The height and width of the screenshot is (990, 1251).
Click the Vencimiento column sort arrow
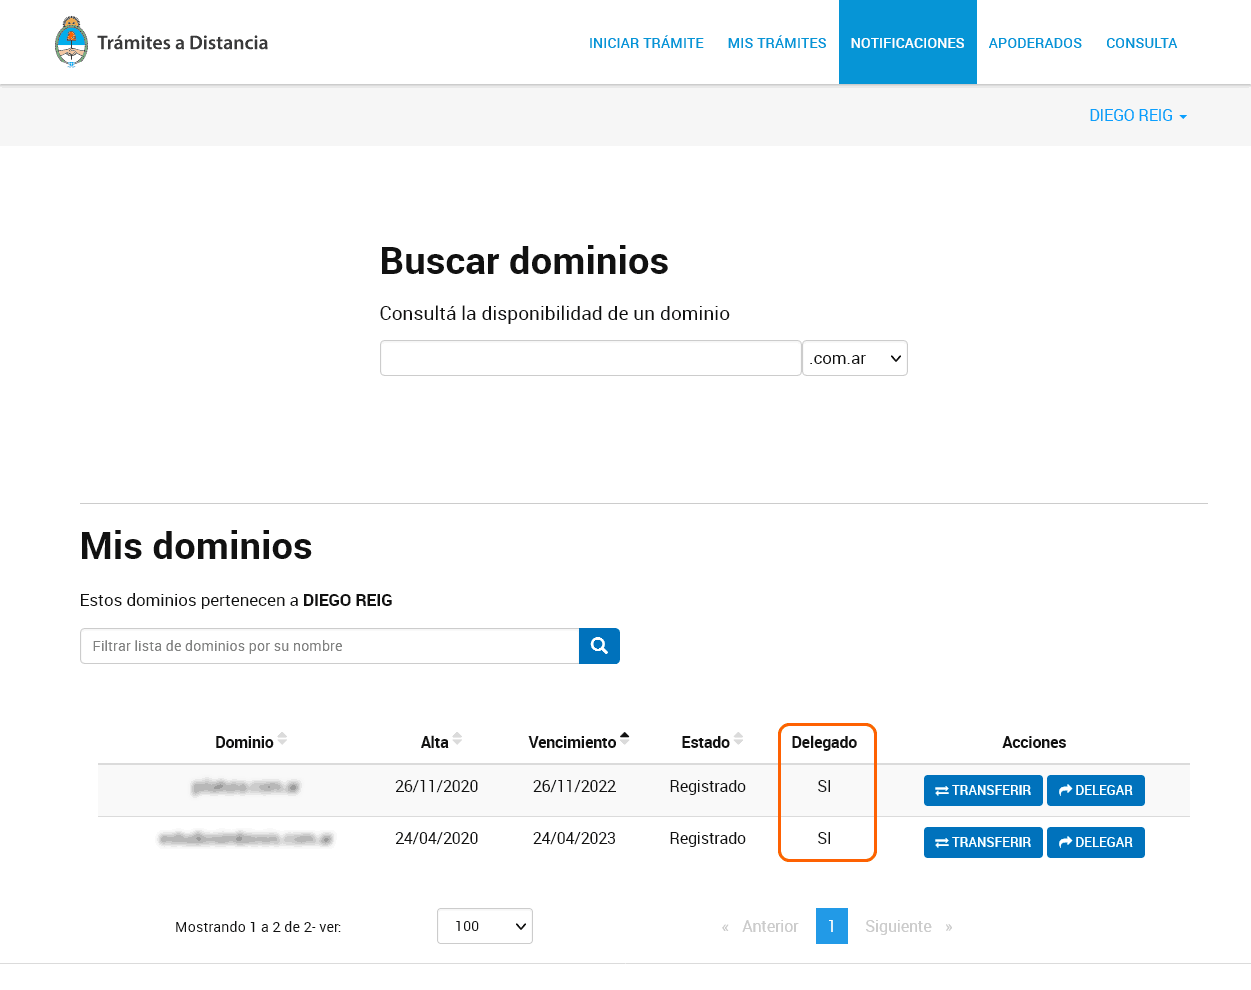623,738
